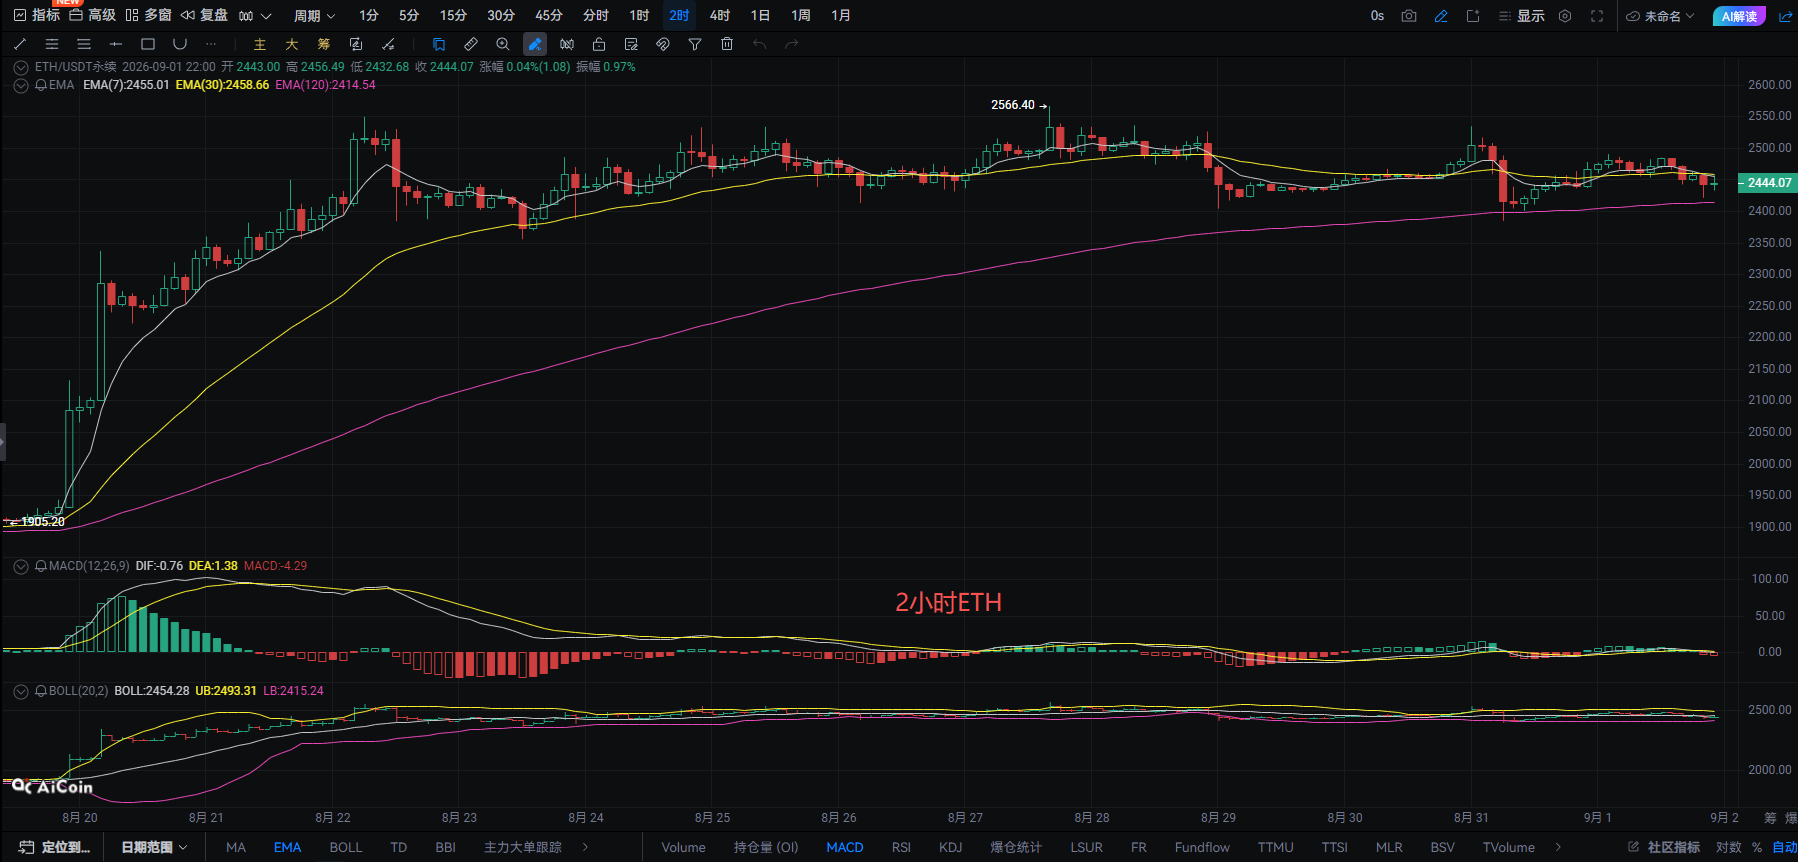Click the 高级 advanced button
The image size is (1798, 862).
point(92,16)
